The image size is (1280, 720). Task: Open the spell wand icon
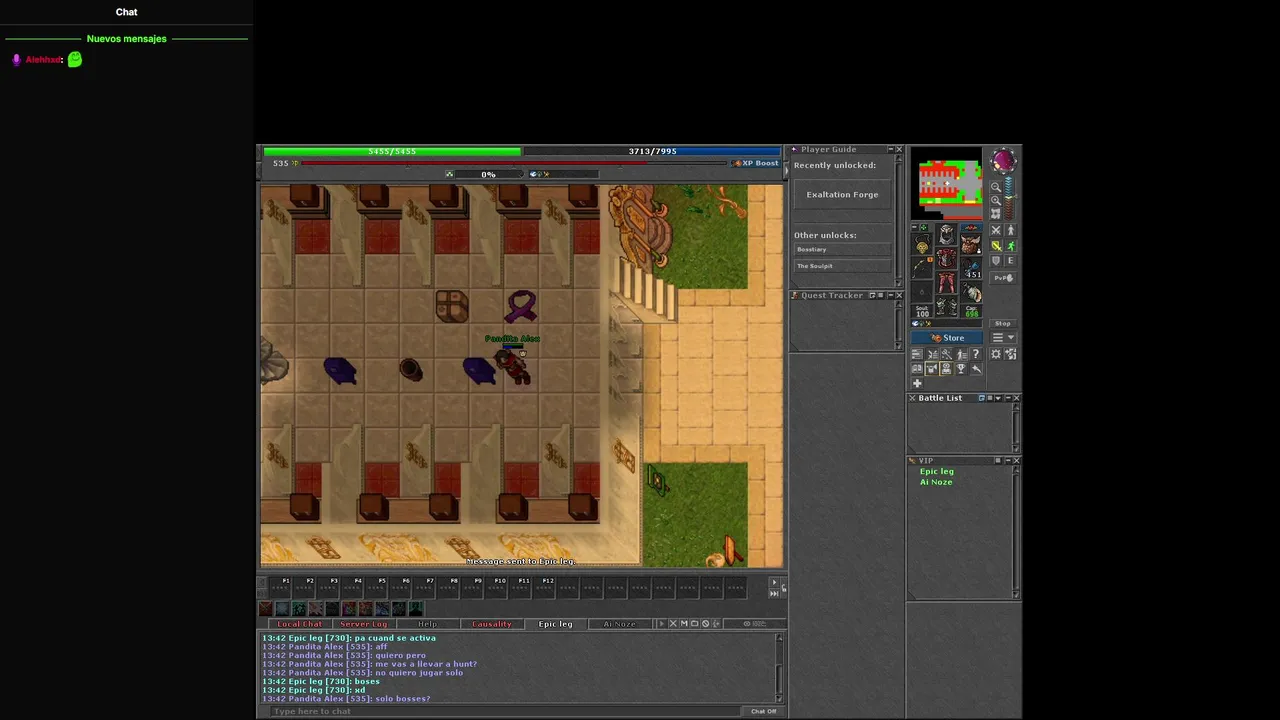[x=946, y=354]
